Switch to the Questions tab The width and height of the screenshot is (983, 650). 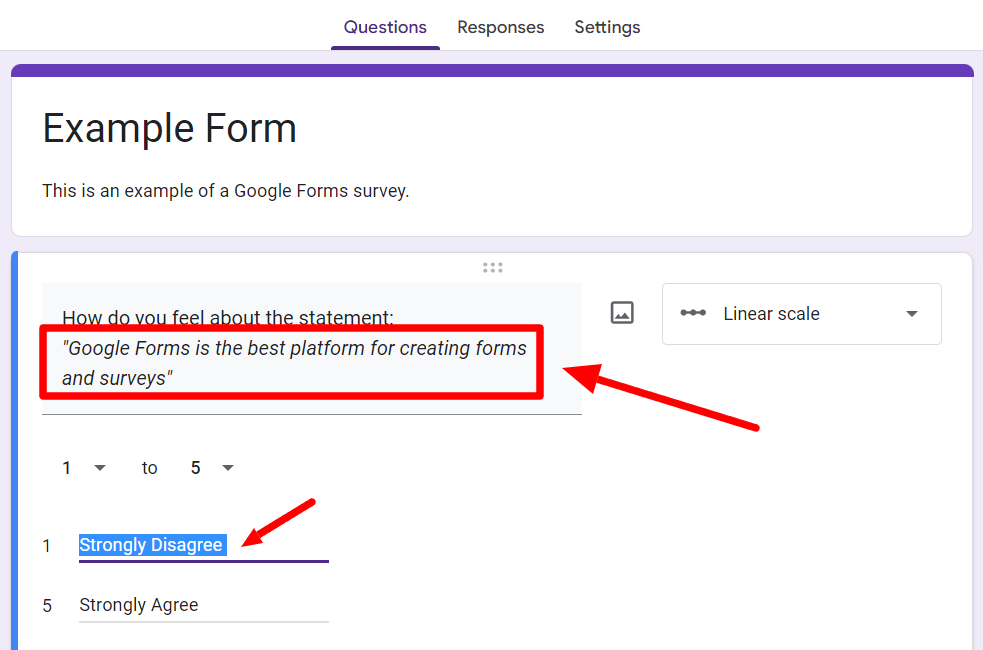tap(385, 28)
